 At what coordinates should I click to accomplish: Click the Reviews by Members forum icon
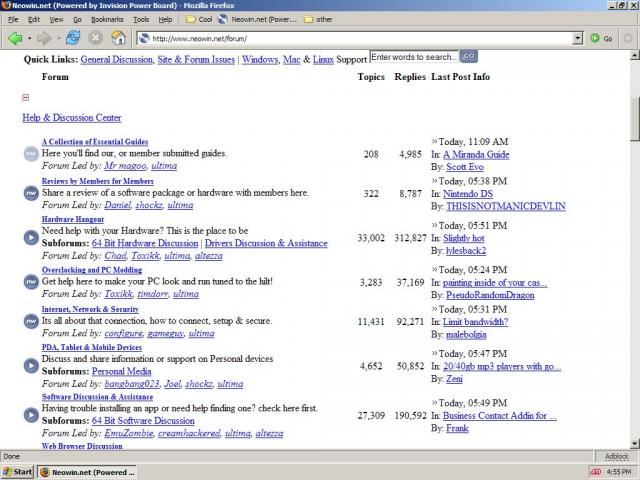(31, 193)
